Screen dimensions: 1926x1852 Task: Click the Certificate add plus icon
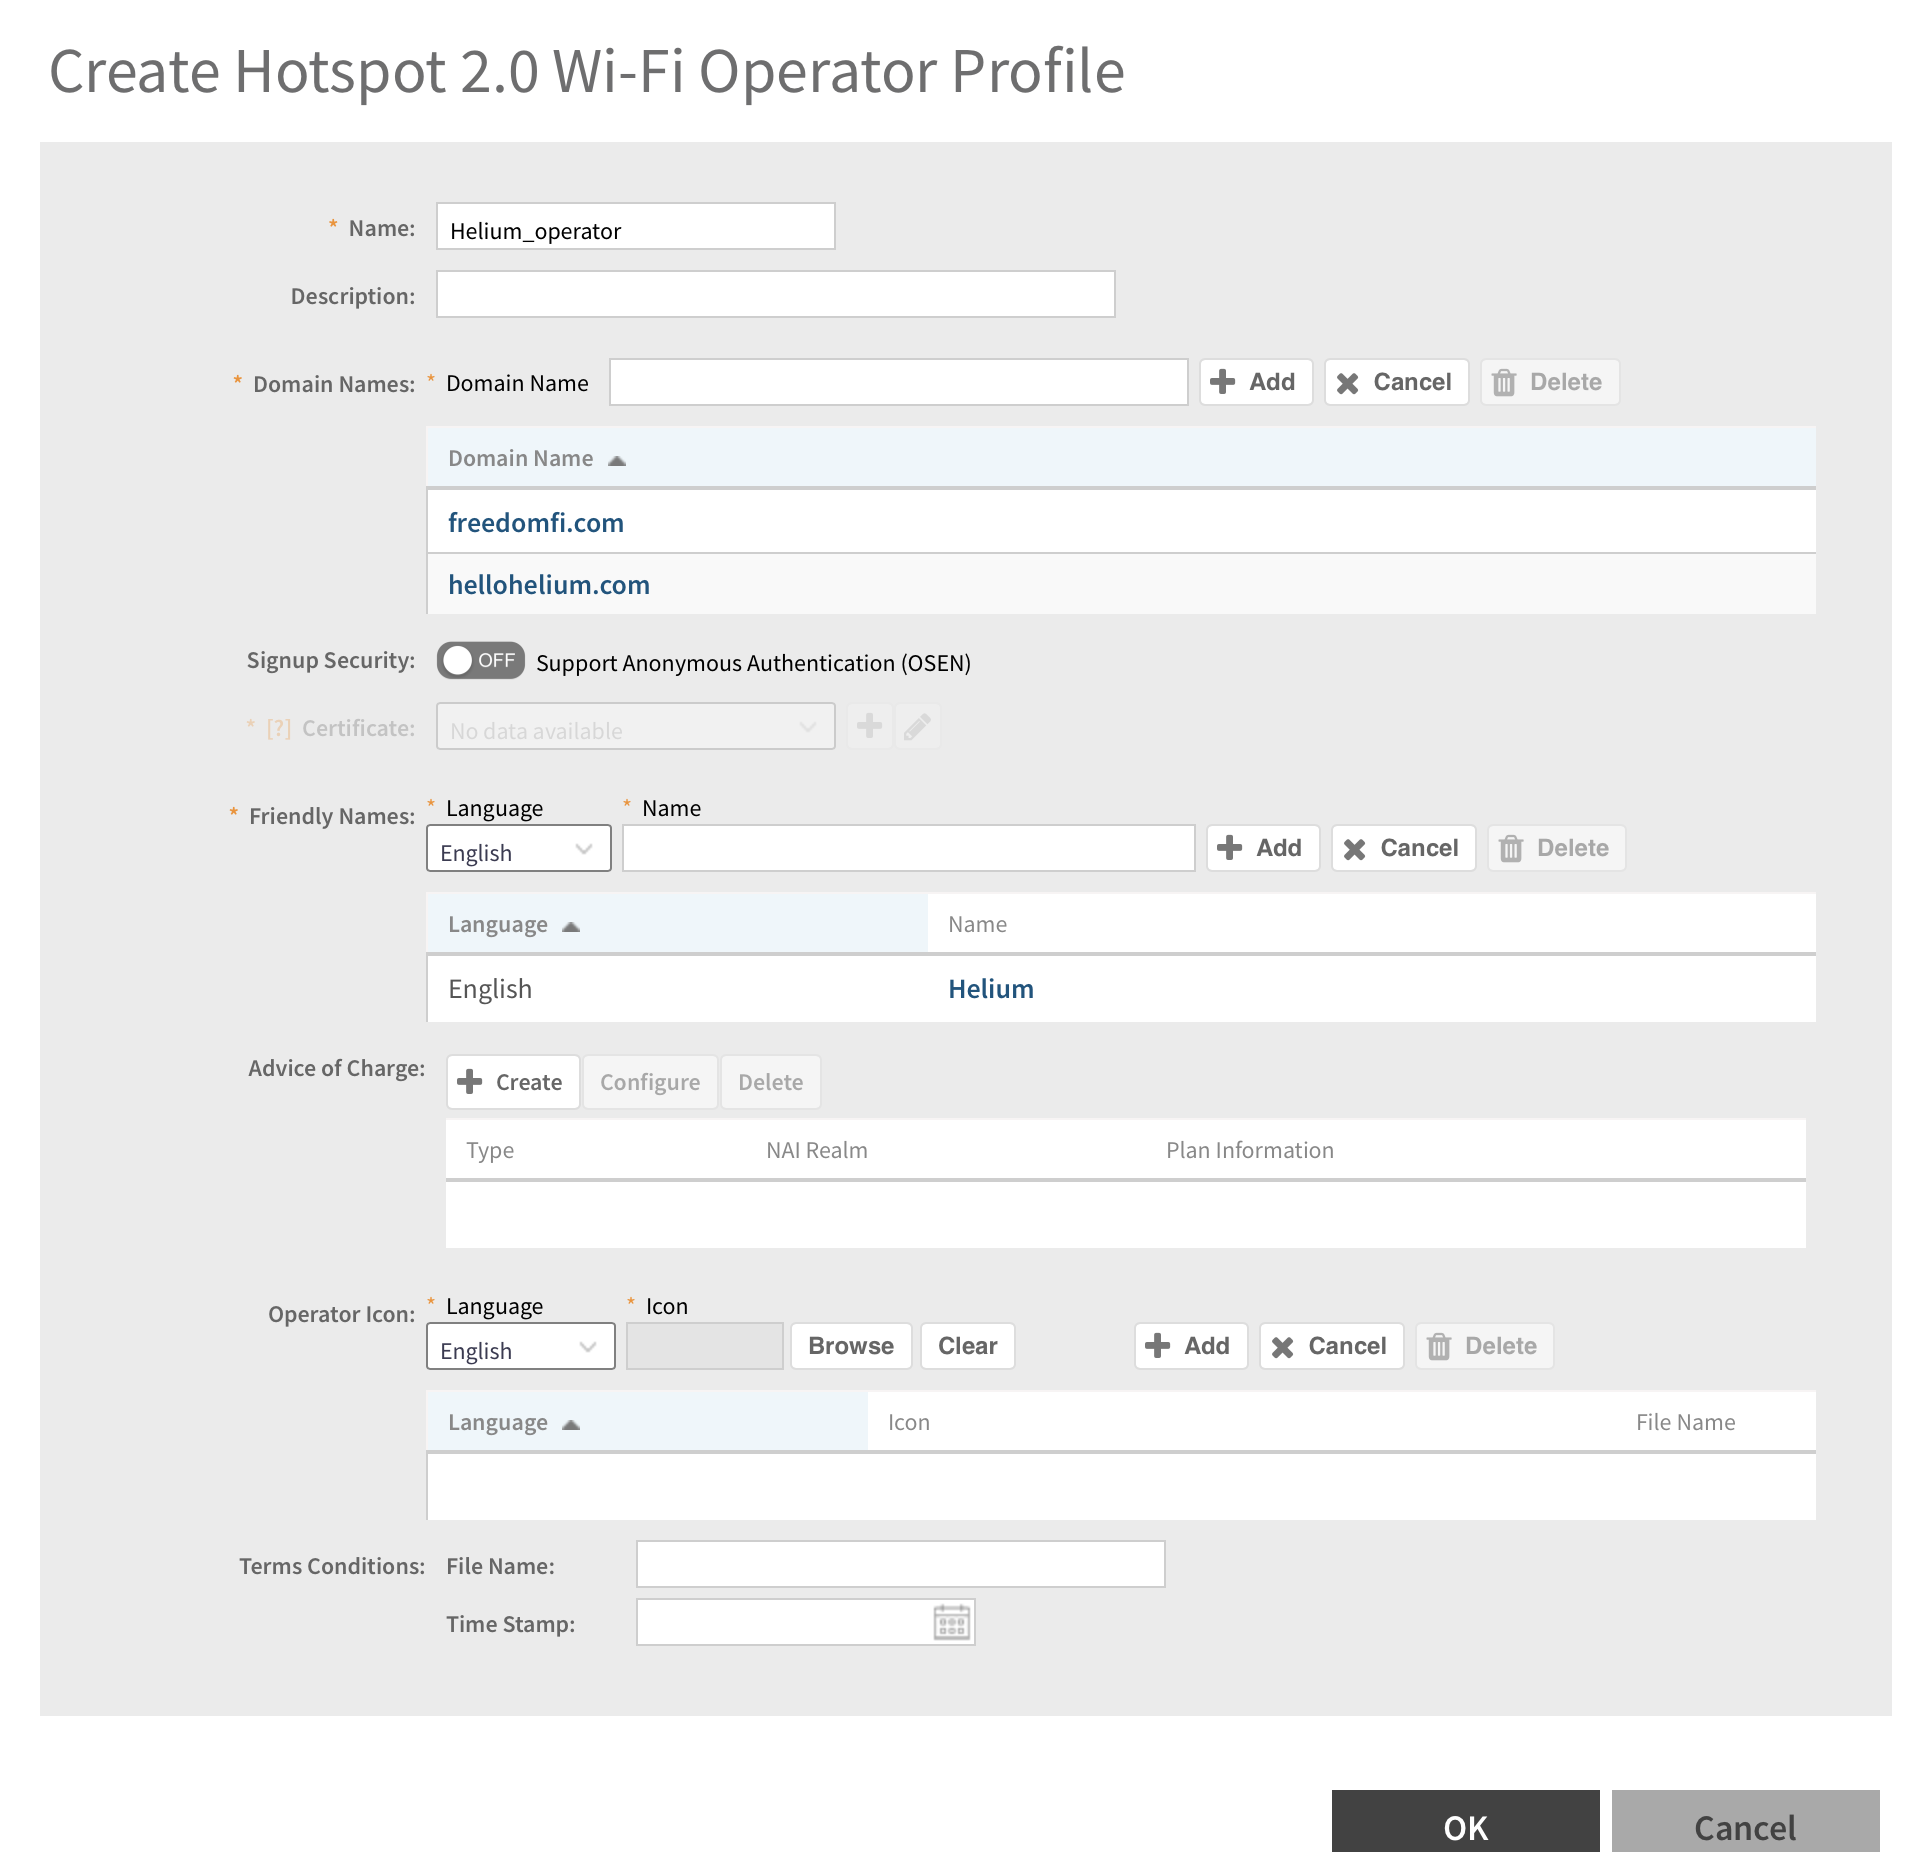click(869, 727)
